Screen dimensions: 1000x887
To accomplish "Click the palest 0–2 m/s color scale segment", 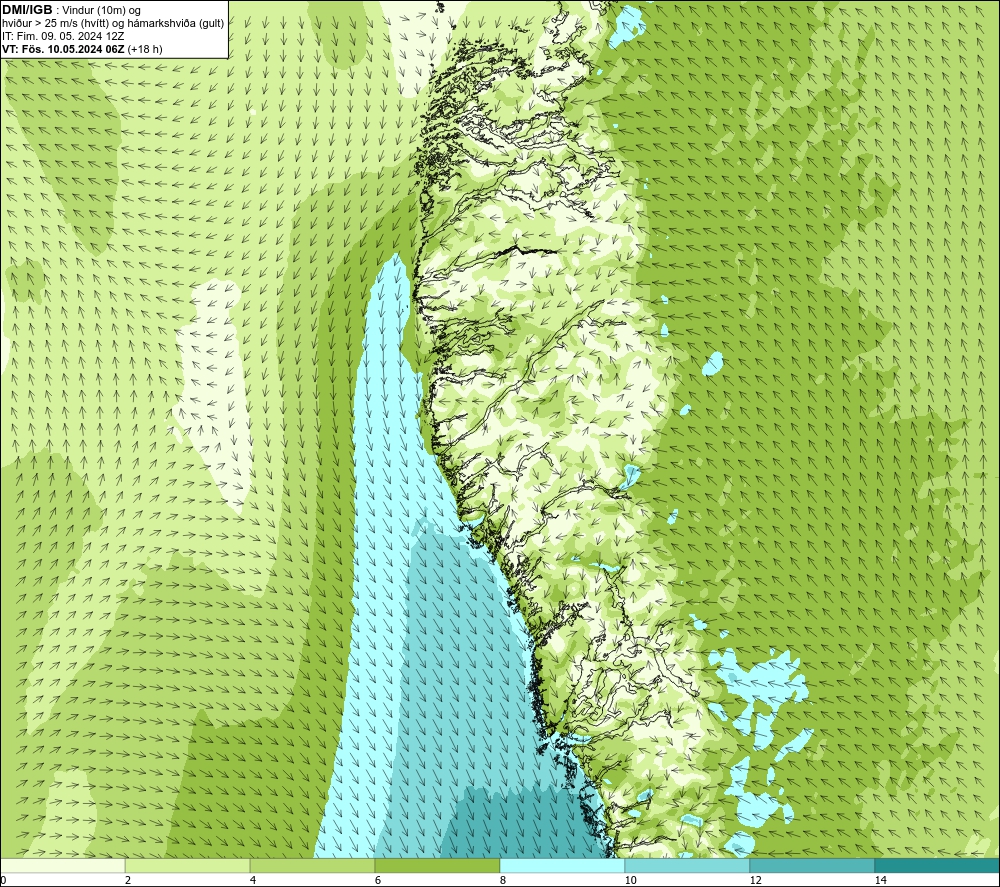I will 62,865.
